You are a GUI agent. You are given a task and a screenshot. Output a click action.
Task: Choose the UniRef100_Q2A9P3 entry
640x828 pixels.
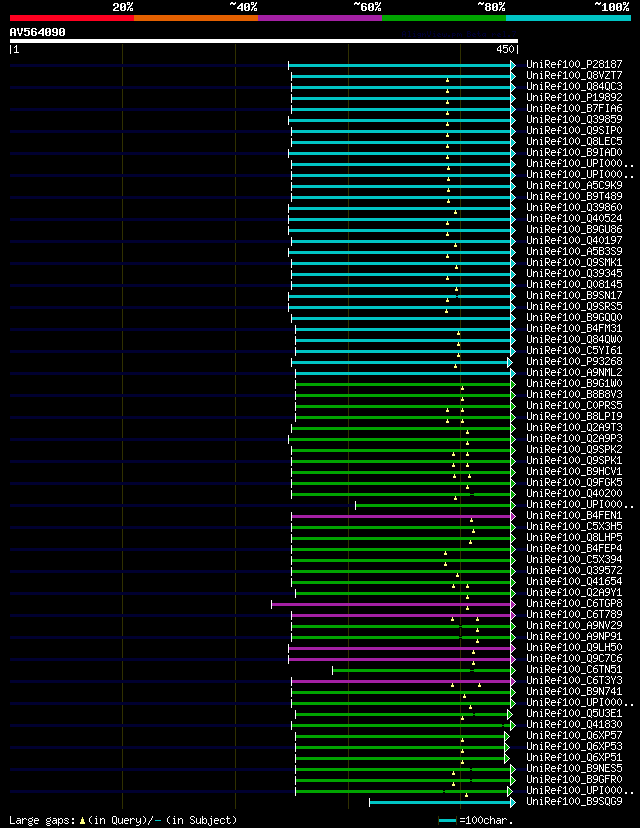574,438
